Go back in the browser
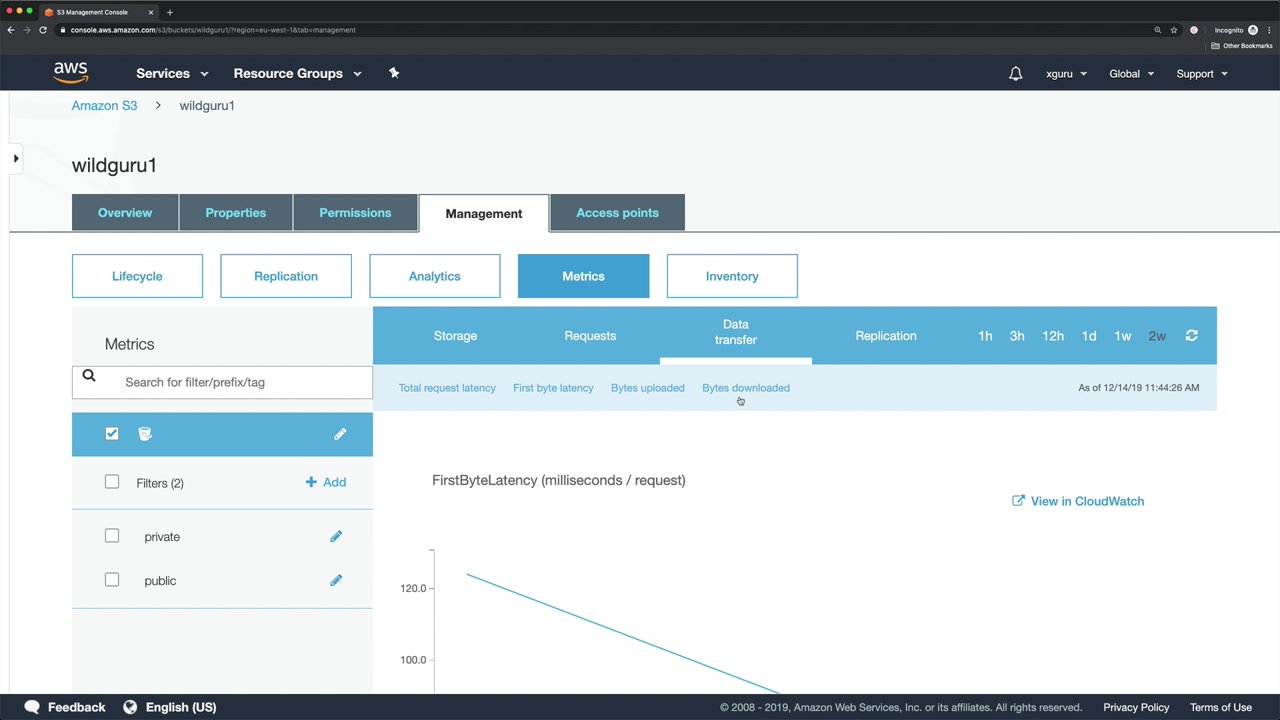Image resolution: width=1280 pixels, height=720 pixels. point(11,30)
